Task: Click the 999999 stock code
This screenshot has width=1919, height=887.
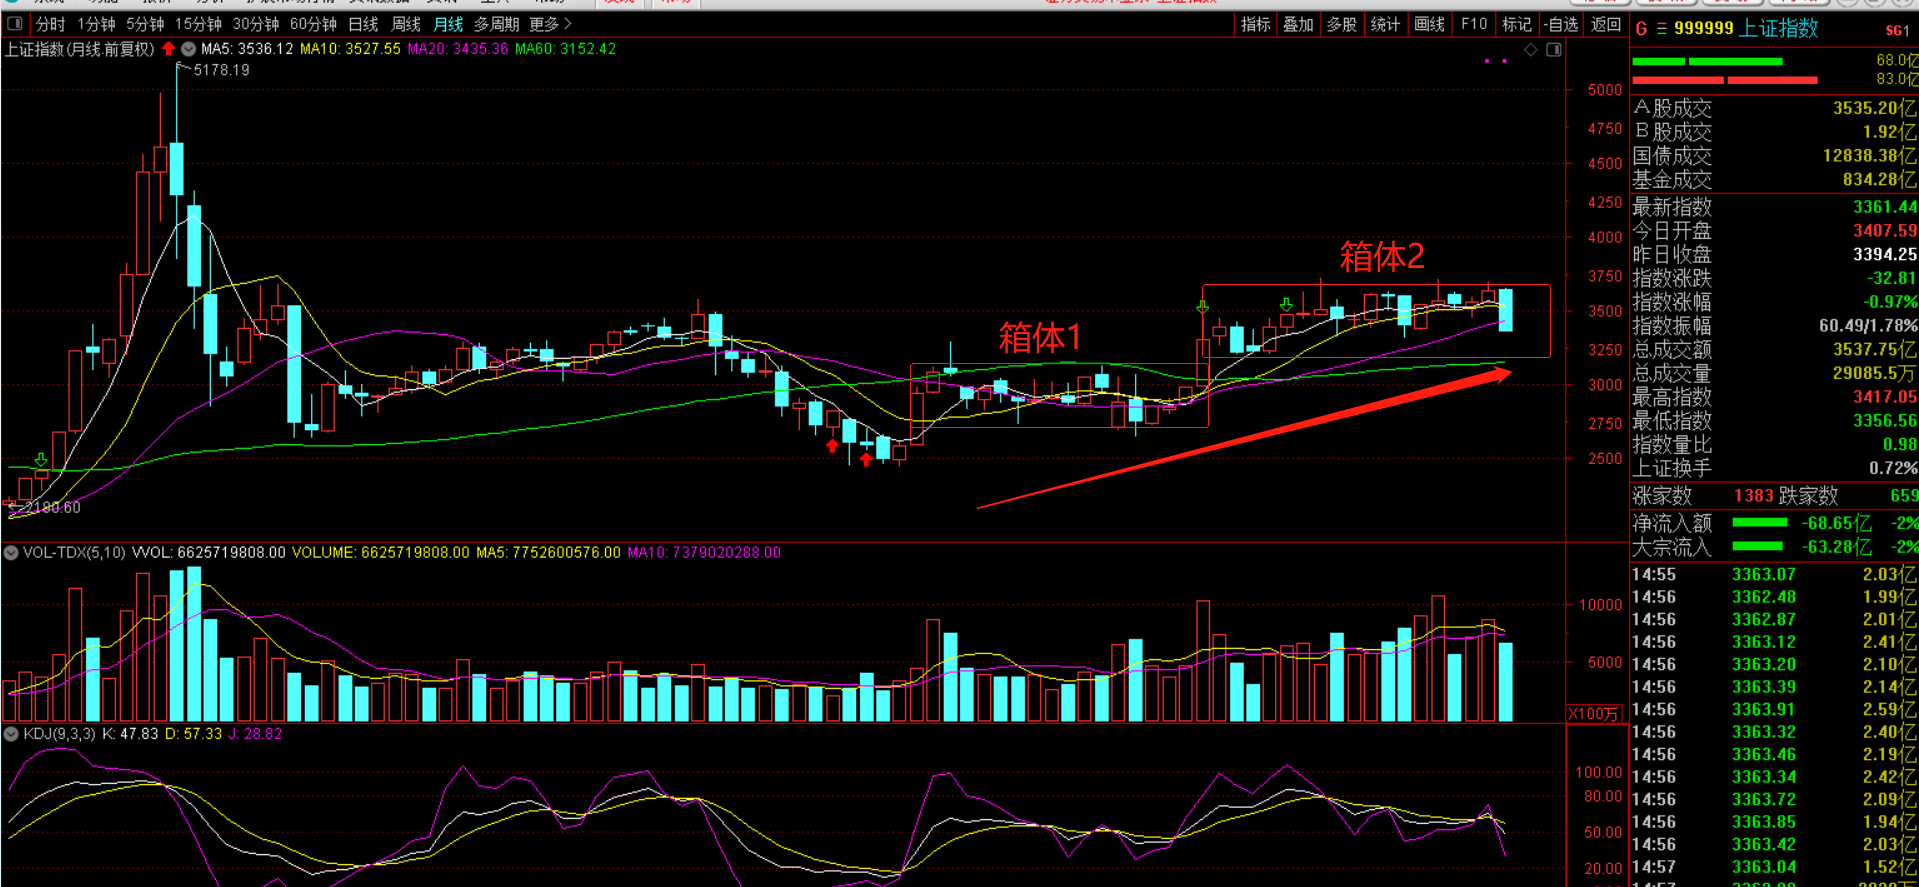Action: pos(1703,29)
